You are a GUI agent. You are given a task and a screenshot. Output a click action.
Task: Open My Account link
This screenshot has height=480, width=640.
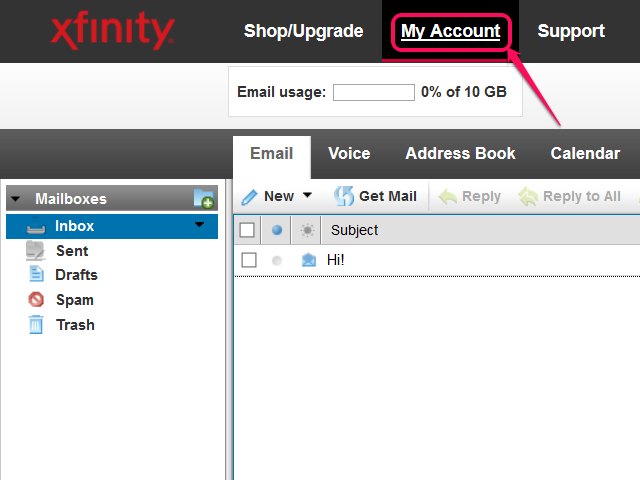pyautogui.click(x=450, y=31)
